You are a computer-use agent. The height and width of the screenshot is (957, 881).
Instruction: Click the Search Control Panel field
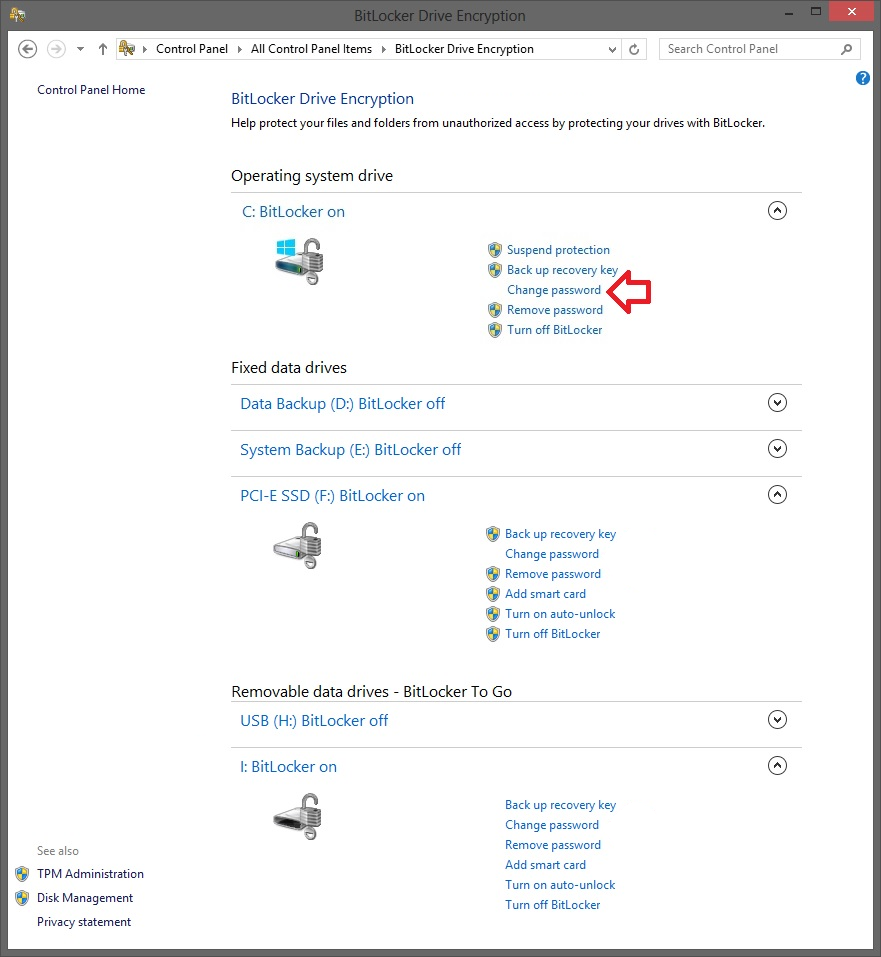(x=760, y=49)
